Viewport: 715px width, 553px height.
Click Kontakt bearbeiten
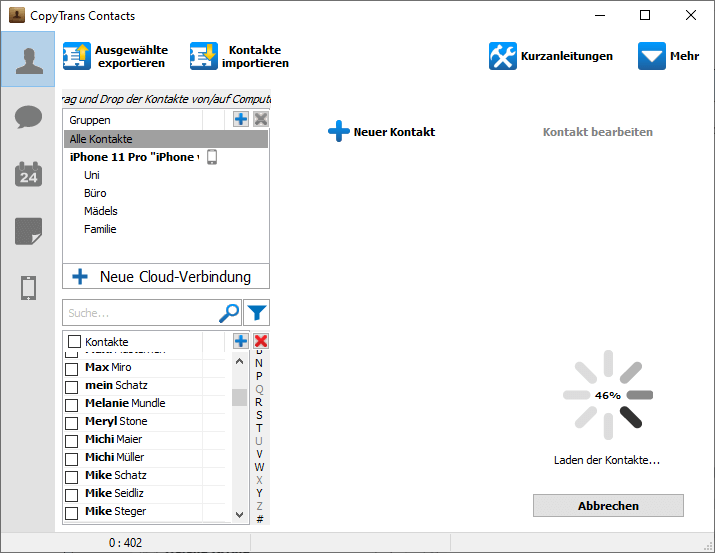[597, 132]
